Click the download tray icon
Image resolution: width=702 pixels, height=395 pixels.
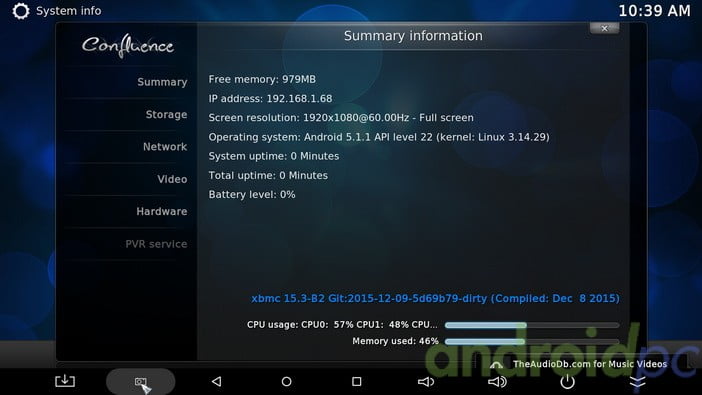(65, 381)
